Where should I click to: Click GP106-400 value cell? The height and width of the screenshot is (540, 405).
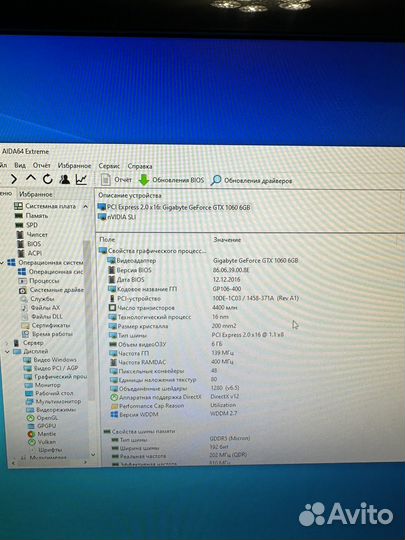click(227, 289)
